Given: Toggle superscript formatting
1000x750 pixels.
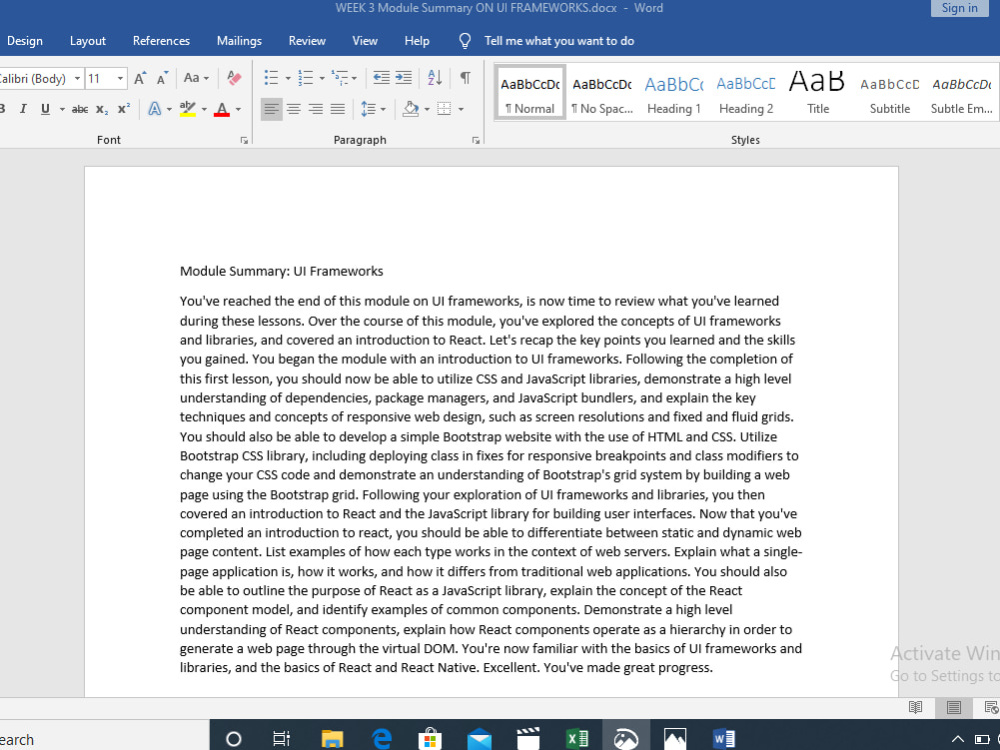Looking at the screenshot, I should click(x=124, y=109).
